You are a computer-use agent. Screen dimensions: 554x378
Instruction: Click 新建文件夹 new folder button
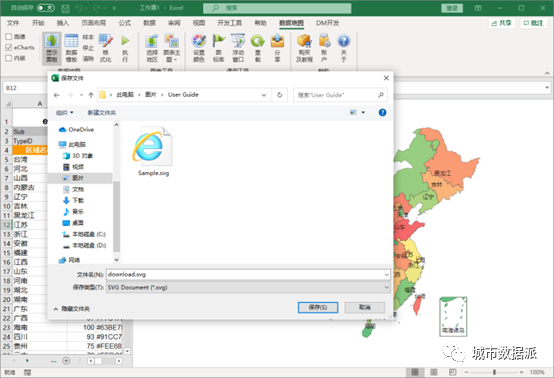tap(102, 113)
